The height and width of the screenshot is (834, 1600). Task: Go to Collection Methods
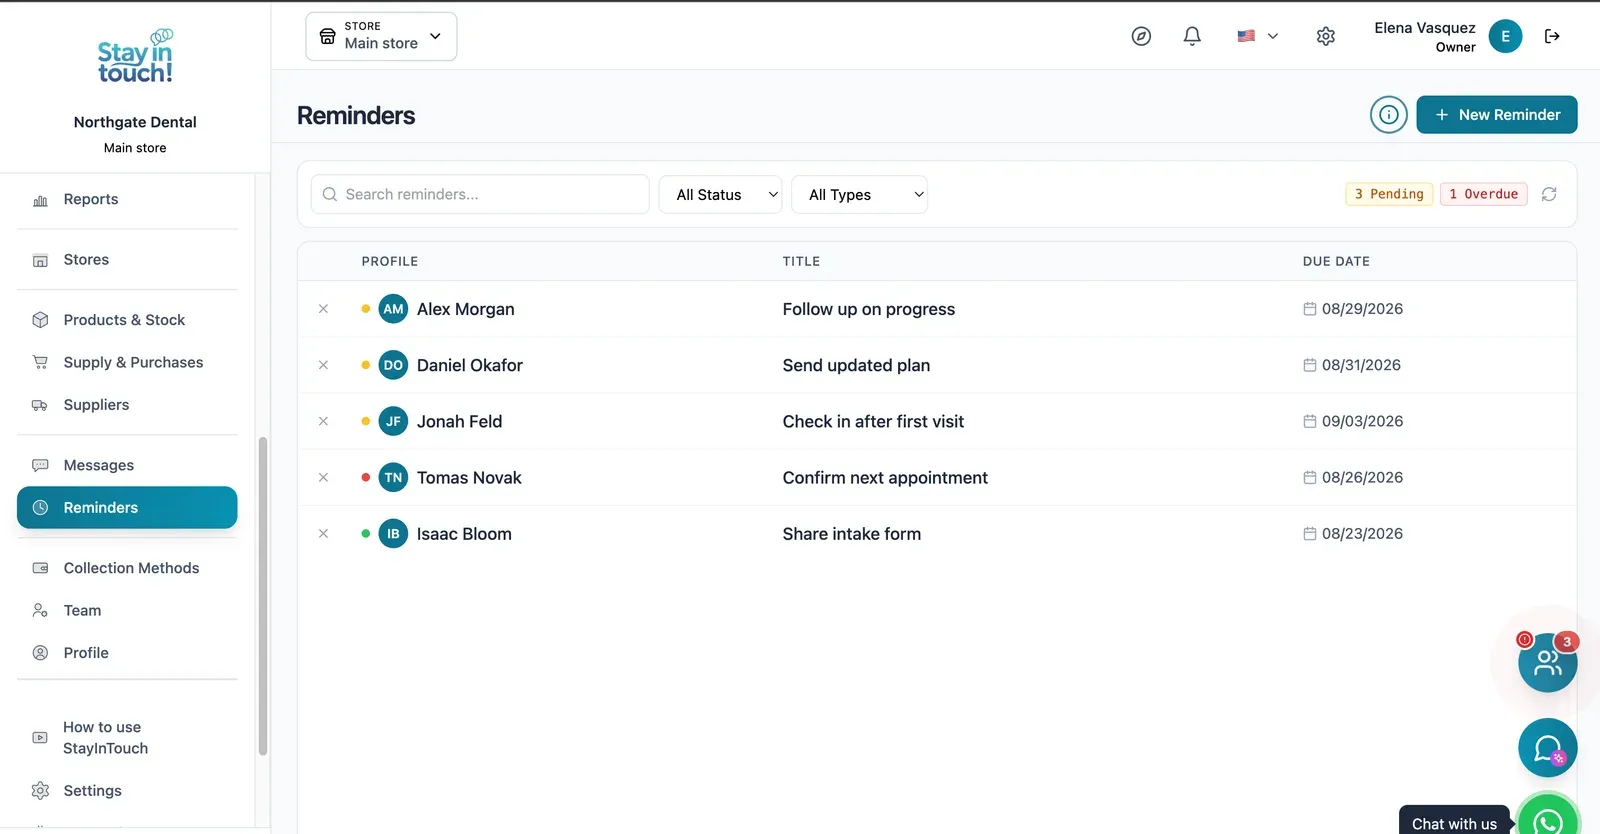pos(127,568)
